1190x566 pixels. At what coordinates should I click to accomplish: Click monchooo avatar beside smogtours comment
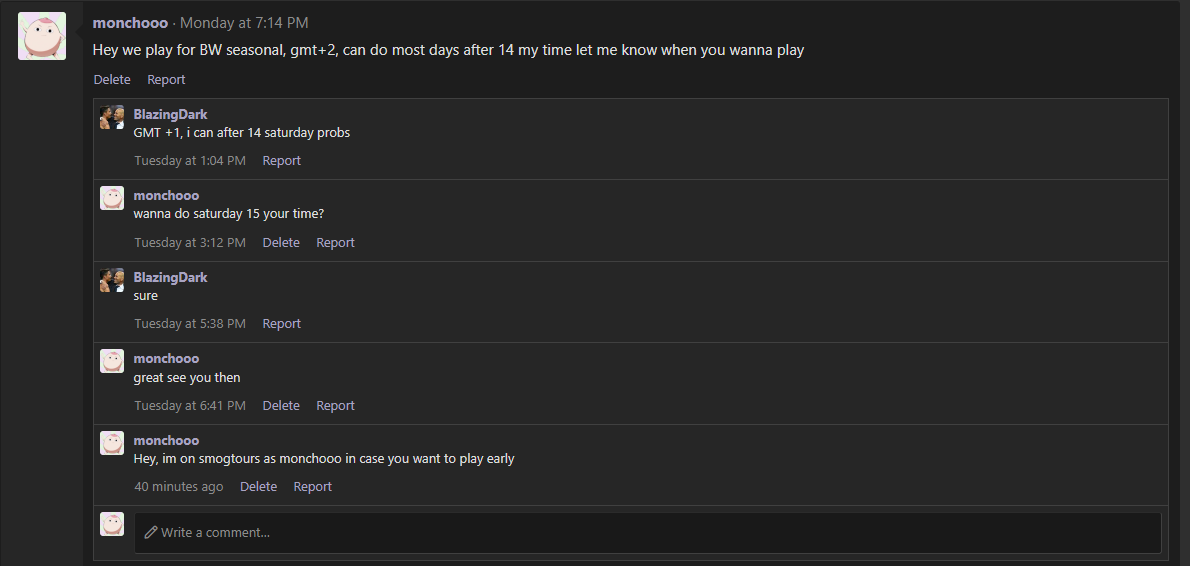(112, 443)
